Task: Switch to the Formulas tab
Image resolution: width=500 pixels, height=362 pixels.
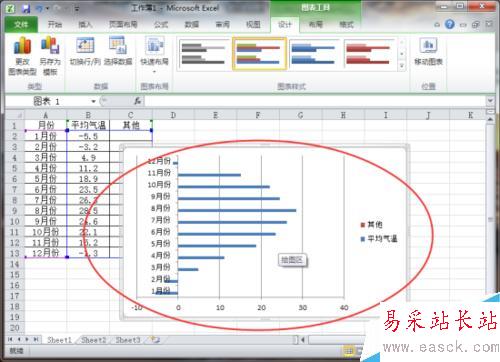Action: coord(161,24)
